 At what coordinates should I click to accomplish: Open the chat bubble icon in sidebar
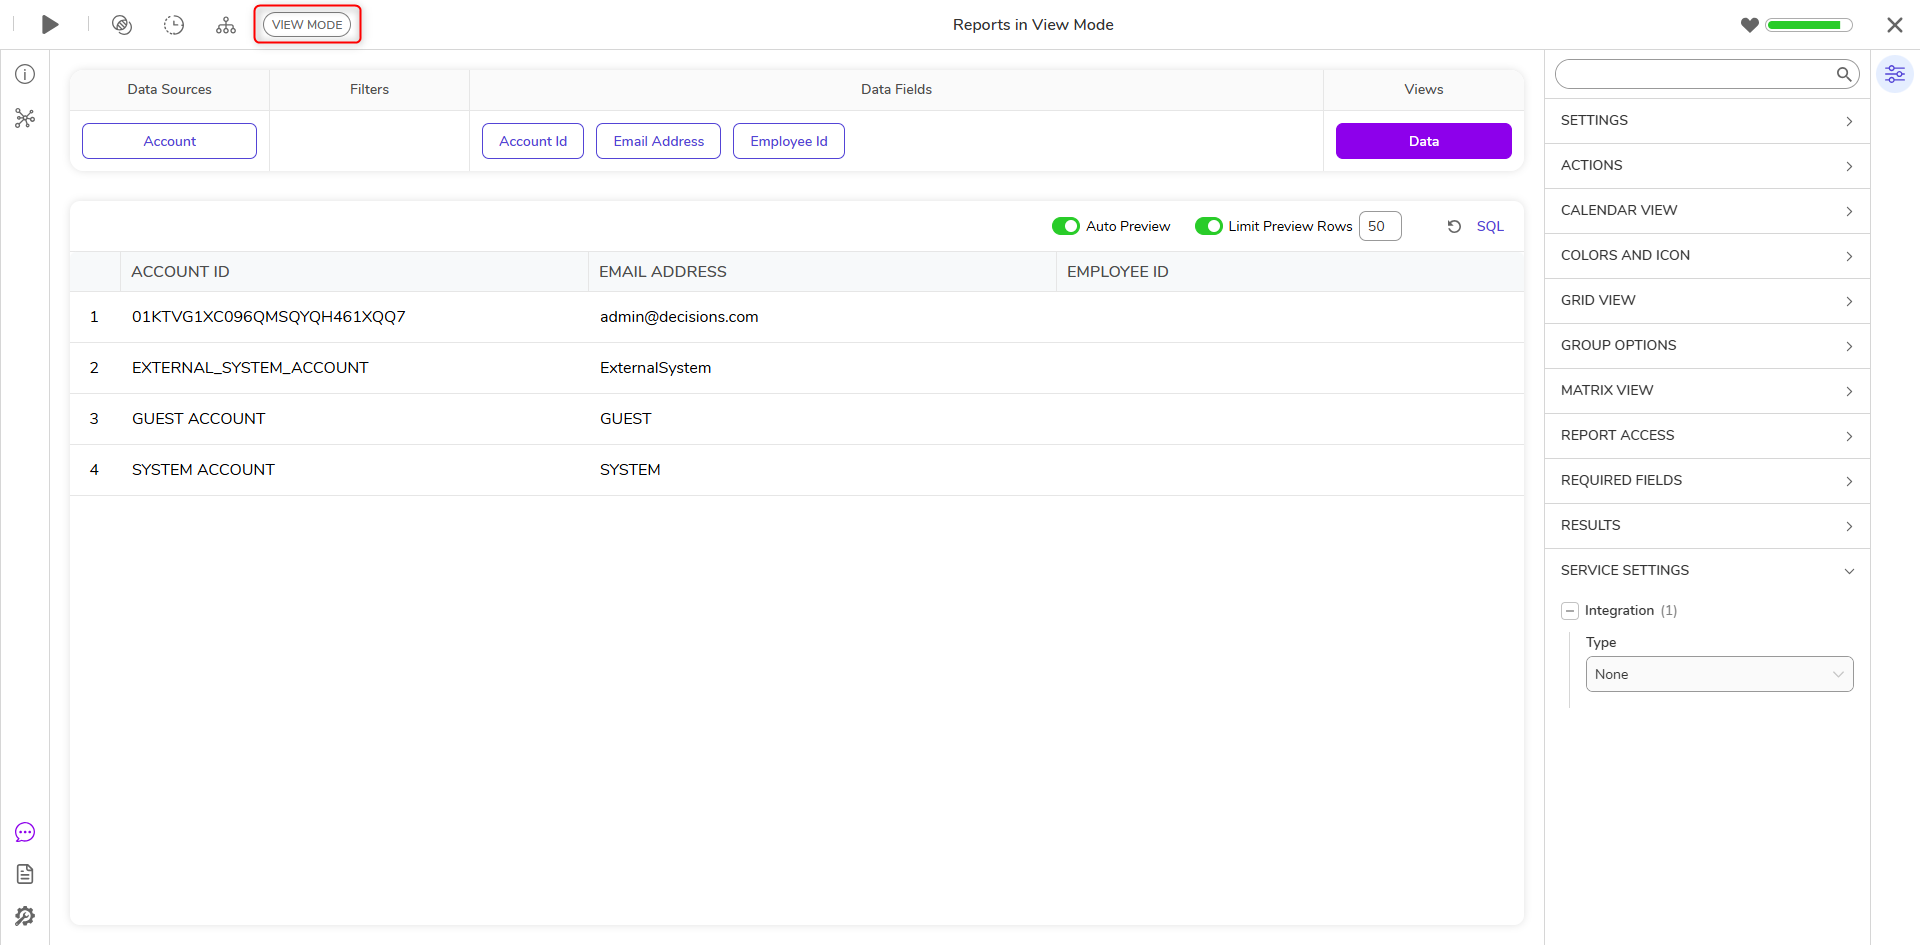pos(25,832)
